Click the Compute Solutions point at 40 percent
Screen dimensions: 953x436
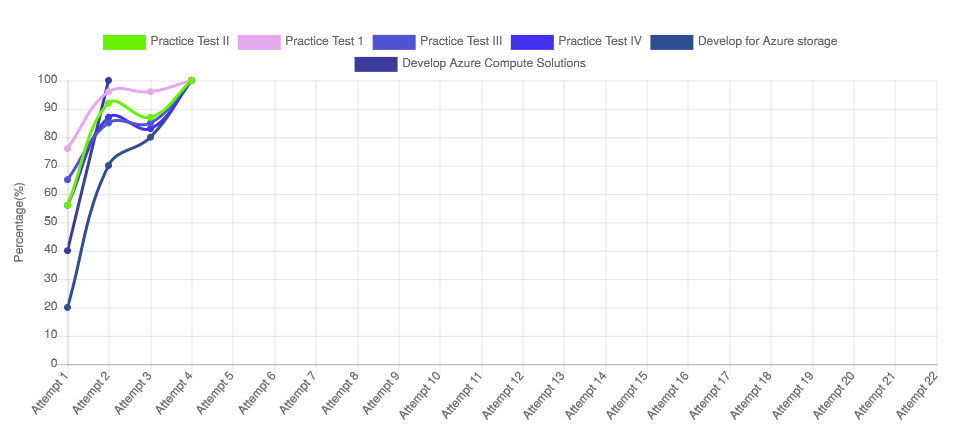click(67, 251)
